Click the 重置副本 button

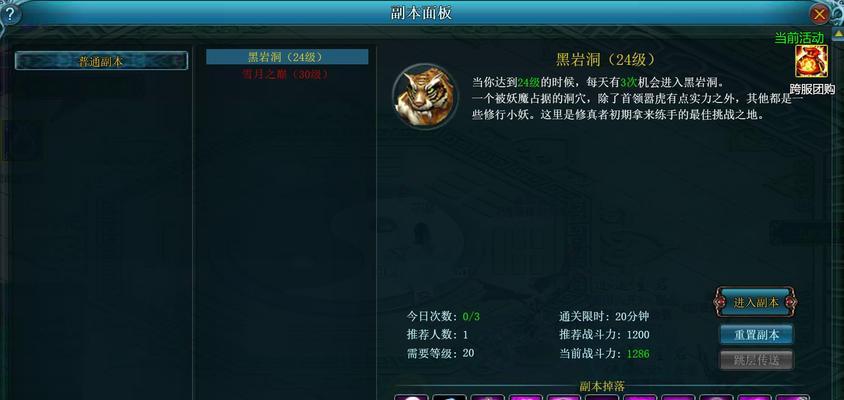click(x=756, y=334)
